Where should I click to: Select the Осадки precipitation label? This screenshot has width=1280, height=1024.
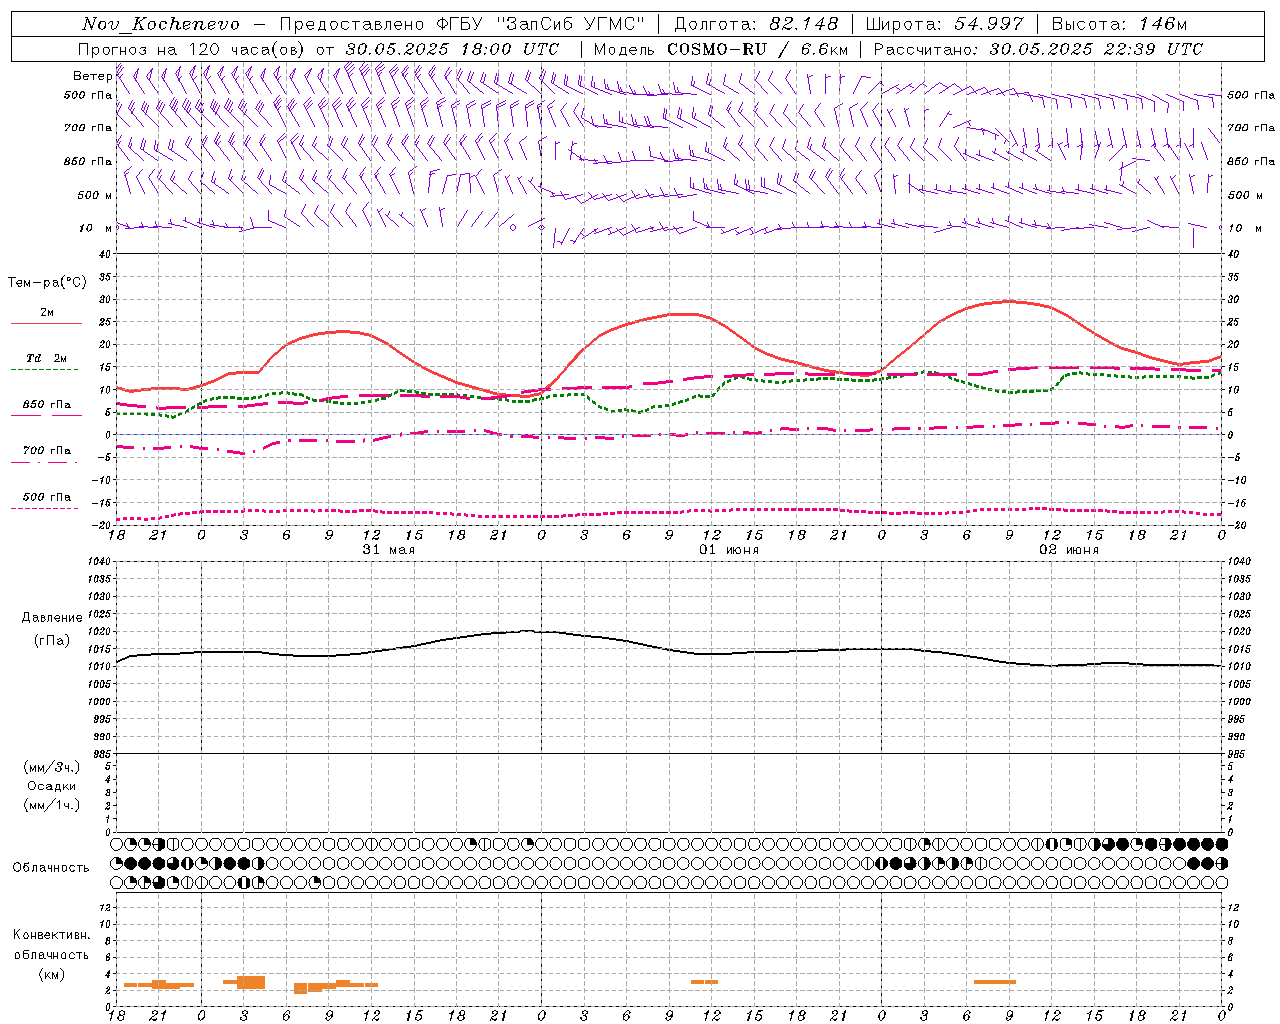coord(52,786)
